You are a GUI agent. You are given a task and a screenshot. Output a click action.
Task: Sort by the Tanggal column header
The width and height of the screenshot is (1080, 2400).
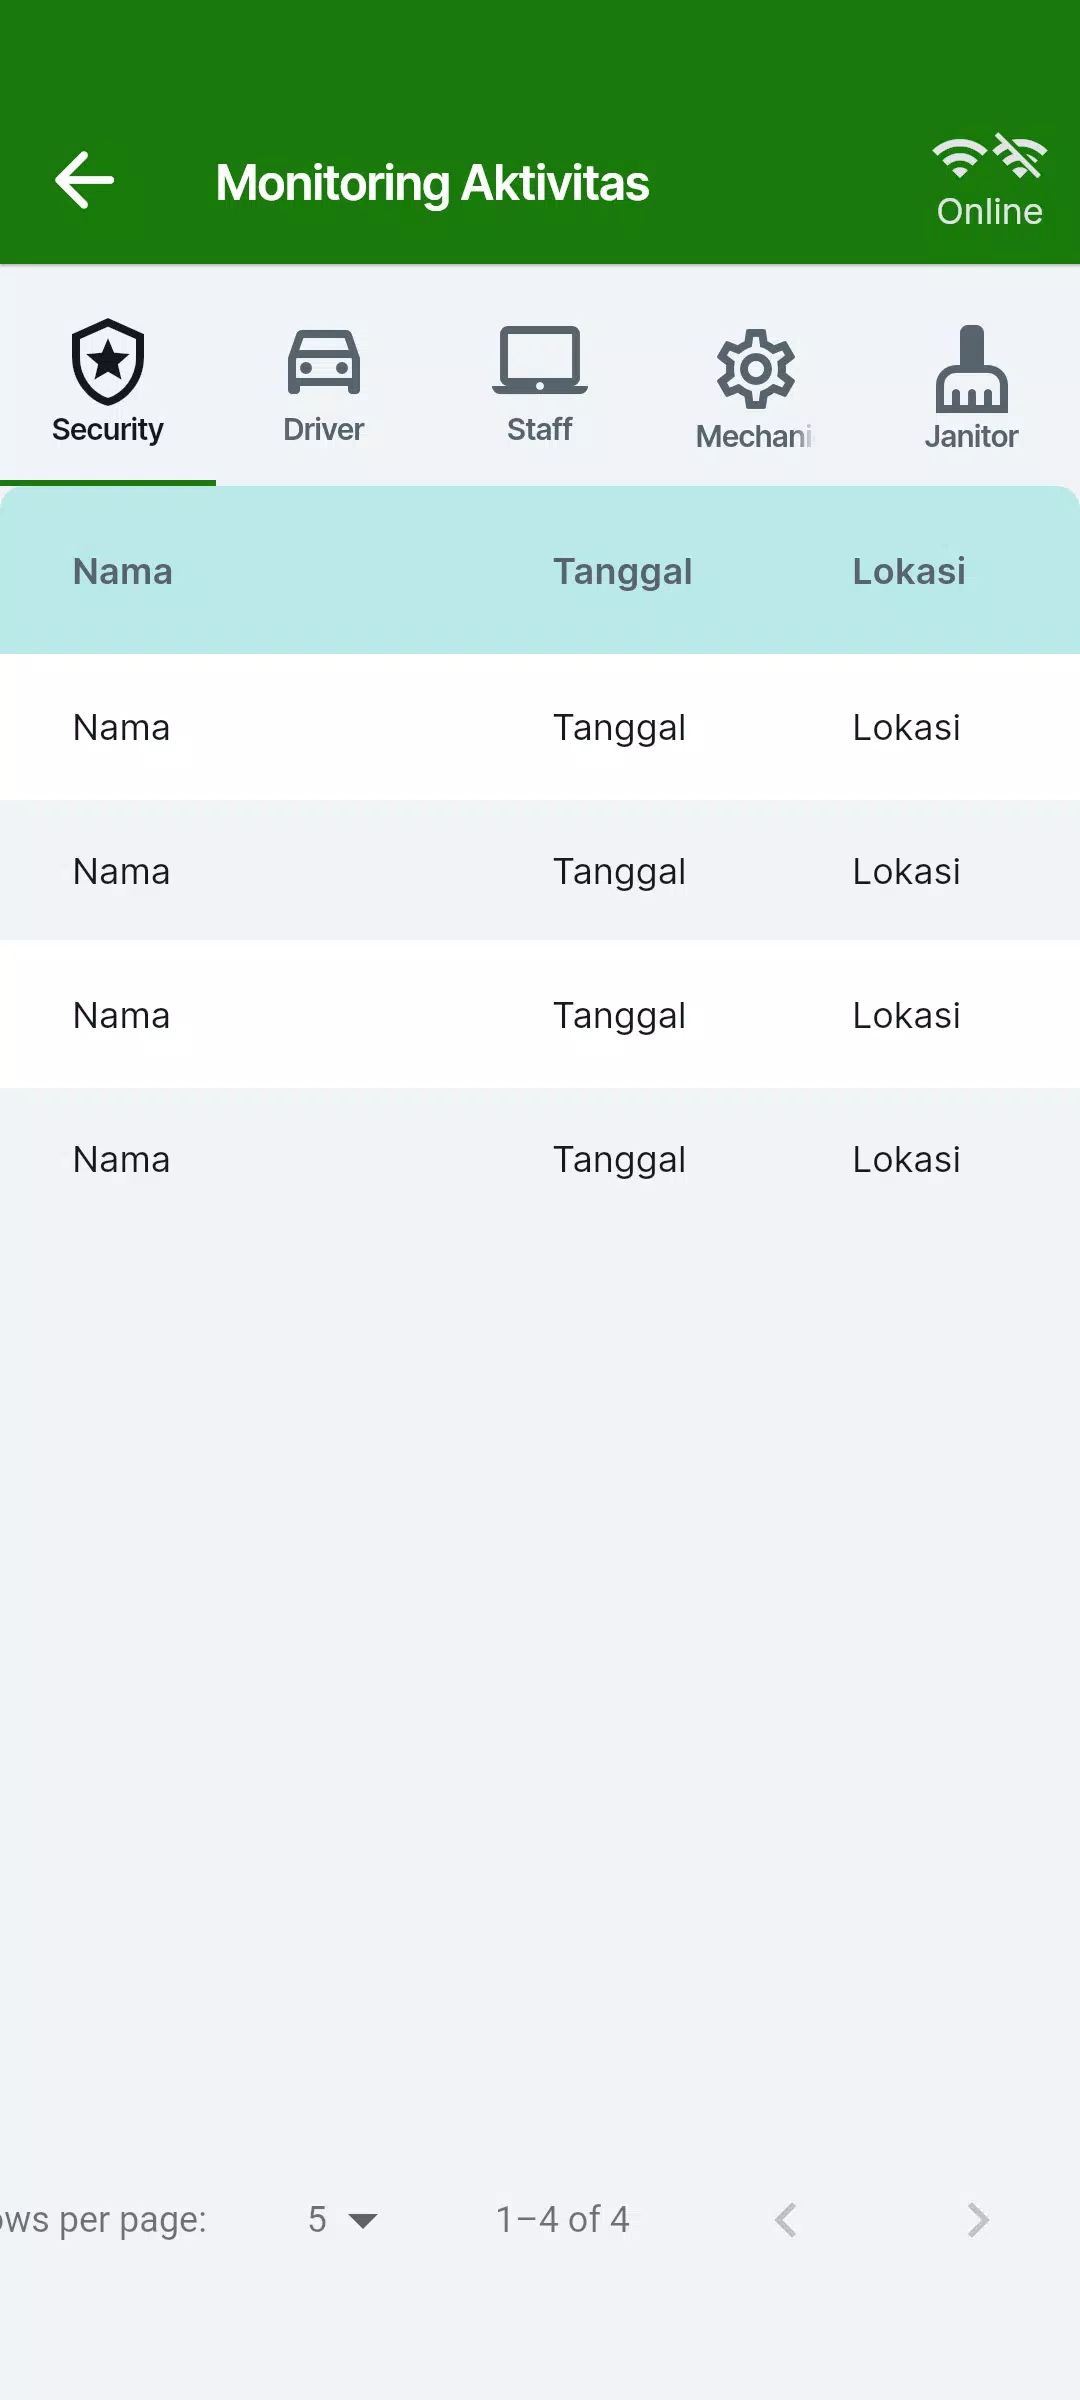click(622, 572)
